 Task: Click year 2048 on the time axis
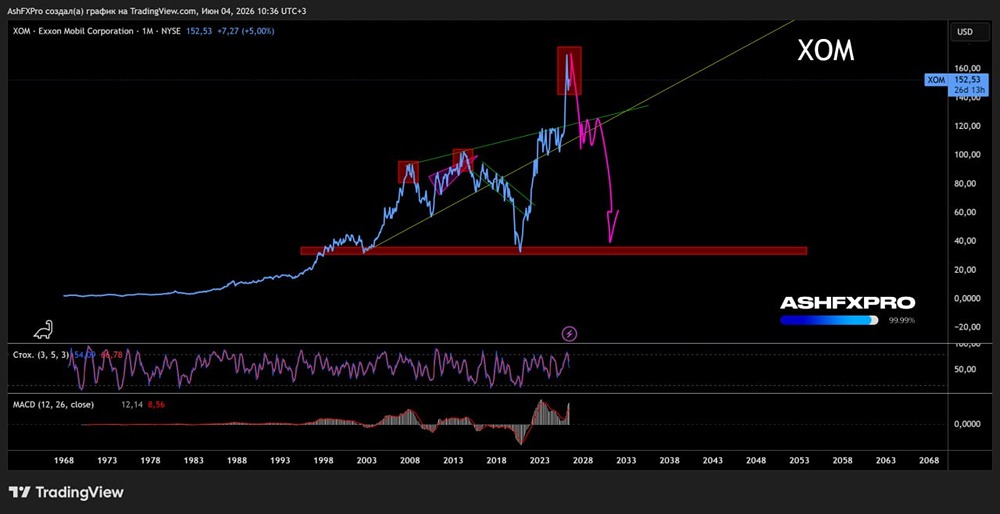pos(756,460)
